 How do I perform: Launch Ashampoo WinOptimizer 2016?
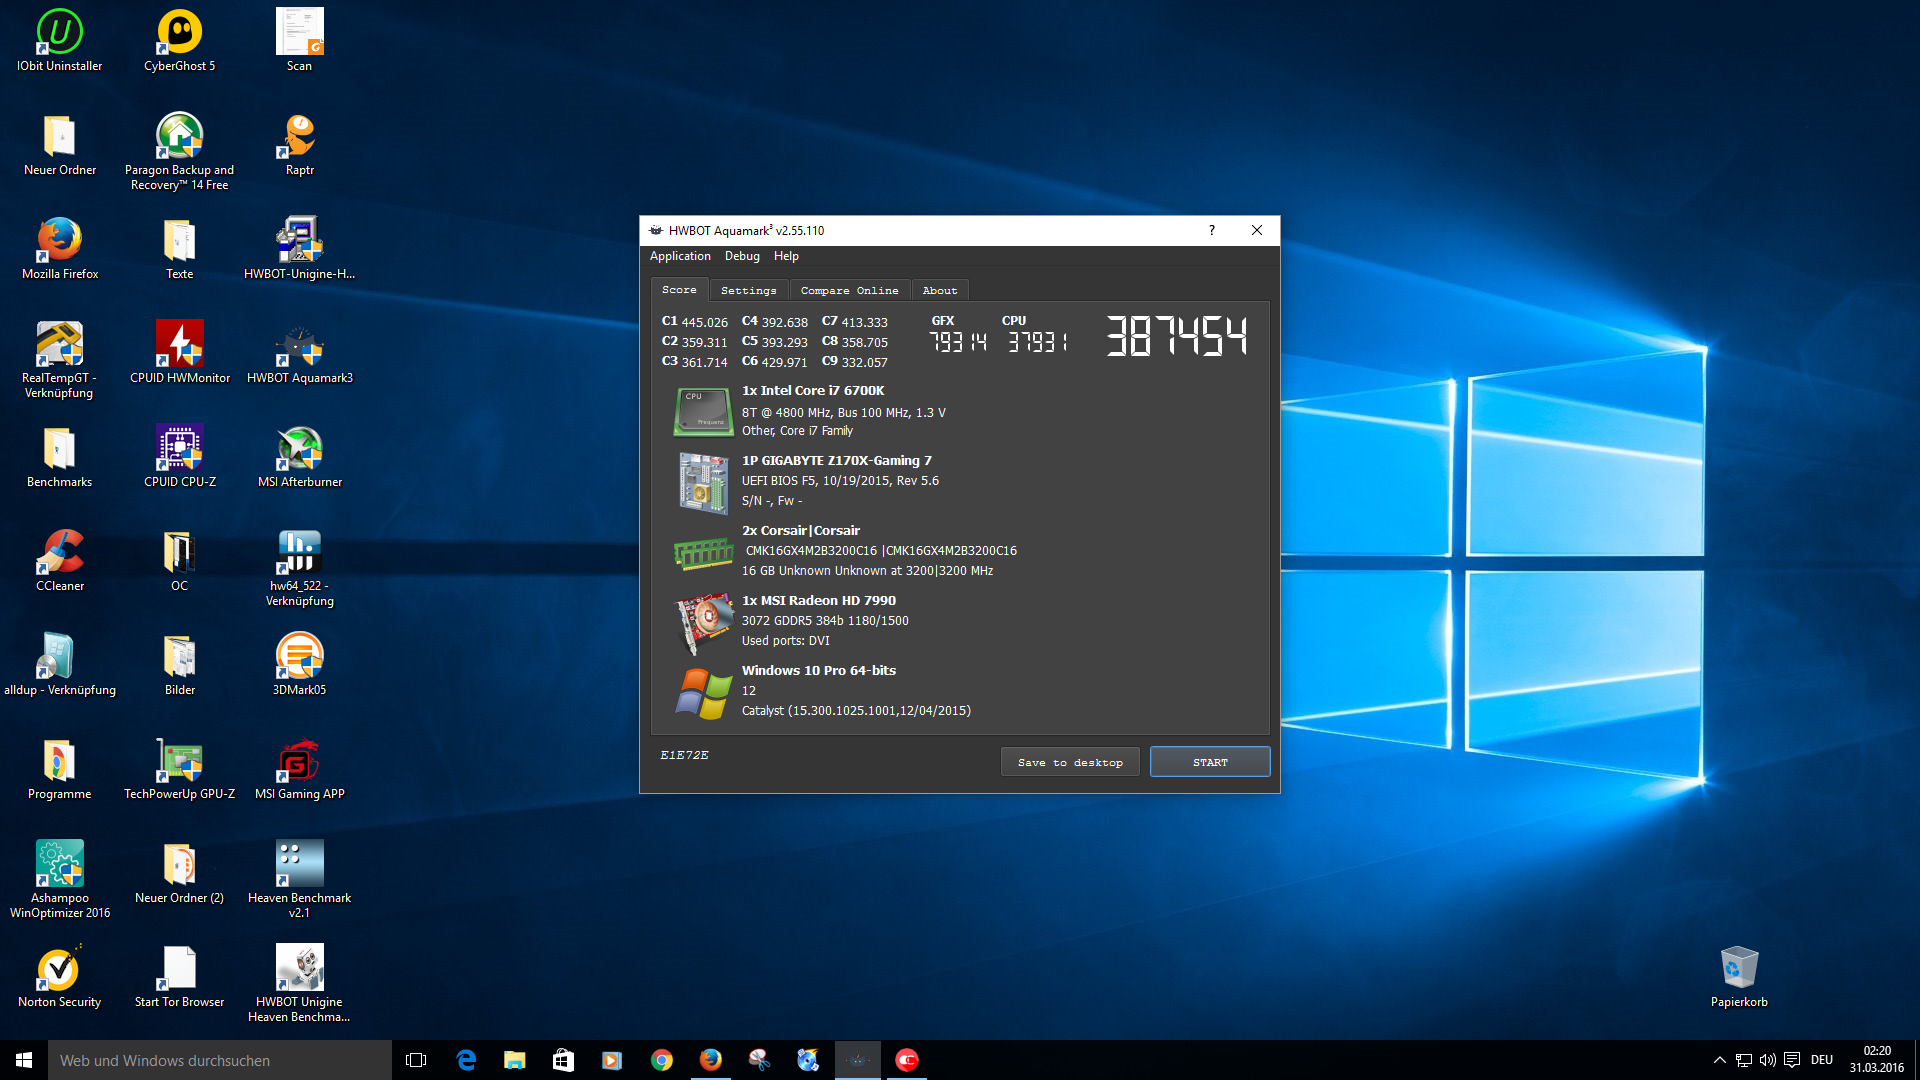point(60,878)
